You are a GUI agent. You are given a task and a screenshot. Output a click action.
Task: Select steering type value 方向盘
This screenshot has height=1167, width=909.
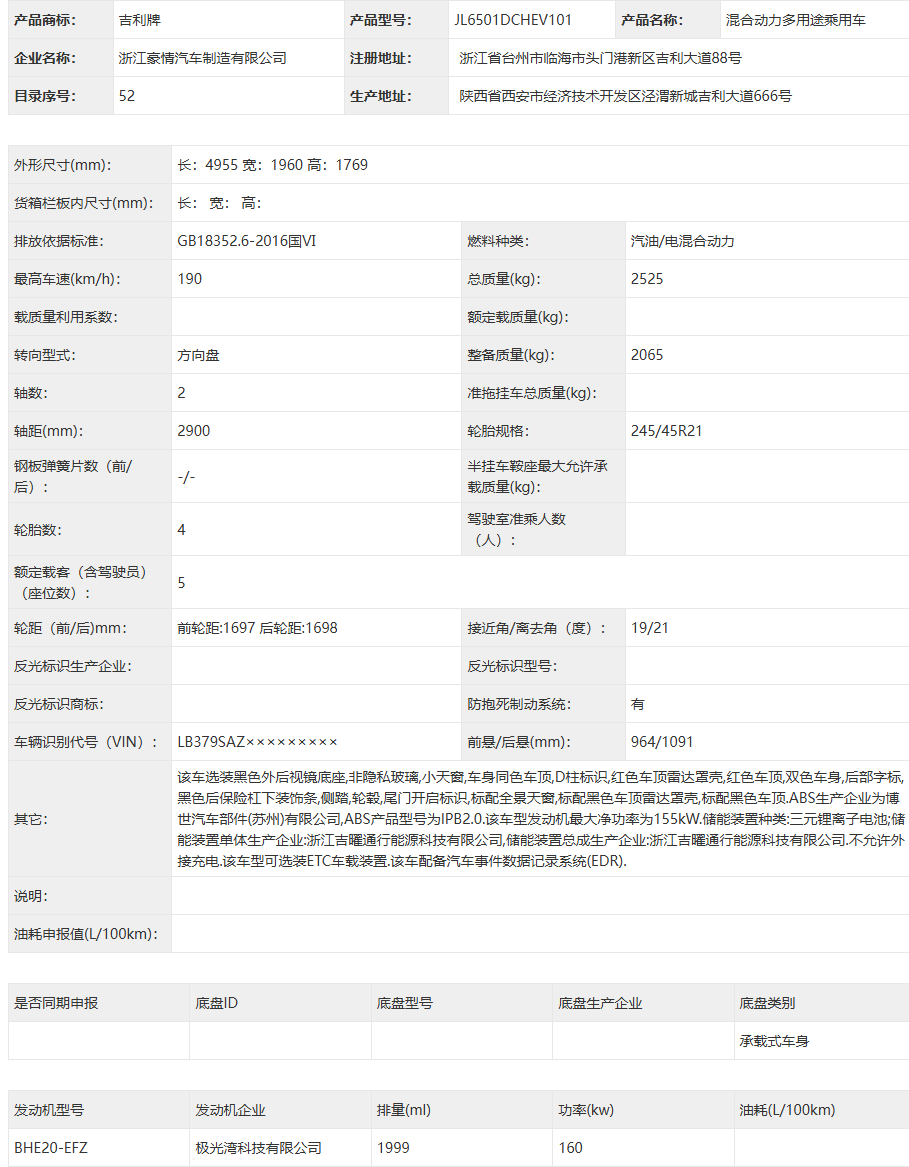point(198,355)
